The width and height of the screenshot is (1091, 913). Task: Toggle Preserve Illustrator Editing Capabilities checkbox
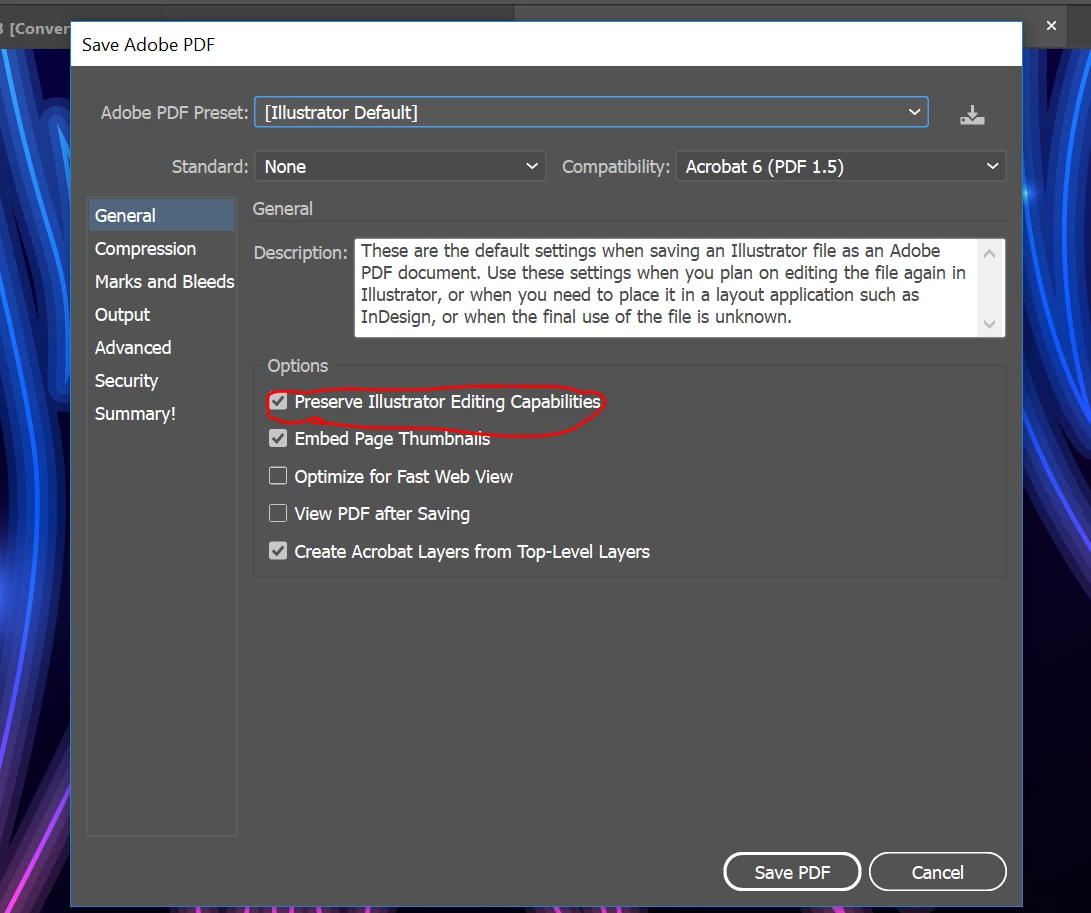point(278,402)
